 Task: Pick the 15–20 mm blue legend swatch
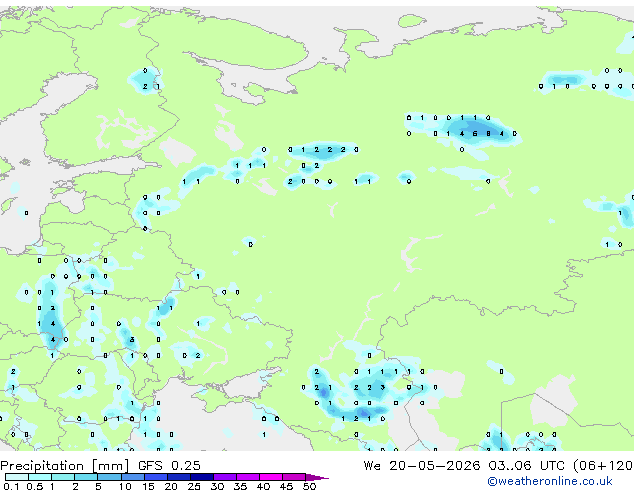tap(156, 477)
